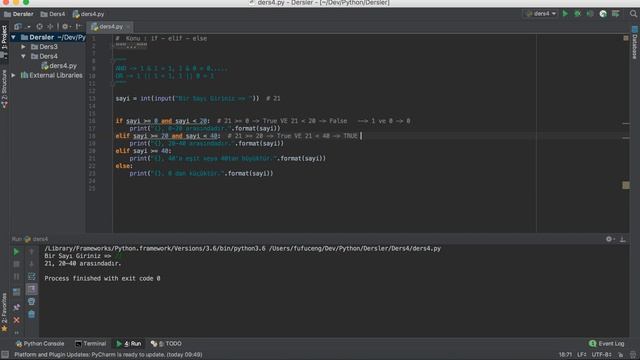Click the fold marker in gutter near line 8
The image size is (640, 360).
click(112, 60)
